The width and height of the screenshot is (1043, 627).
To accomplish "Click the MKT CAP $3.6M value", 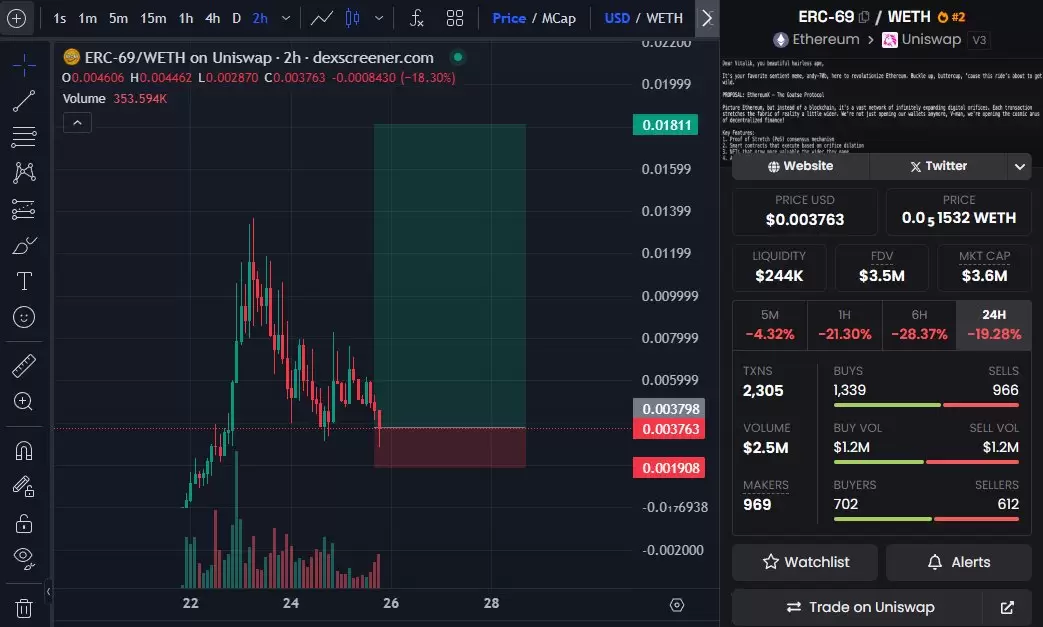I will tap(984, 275).
